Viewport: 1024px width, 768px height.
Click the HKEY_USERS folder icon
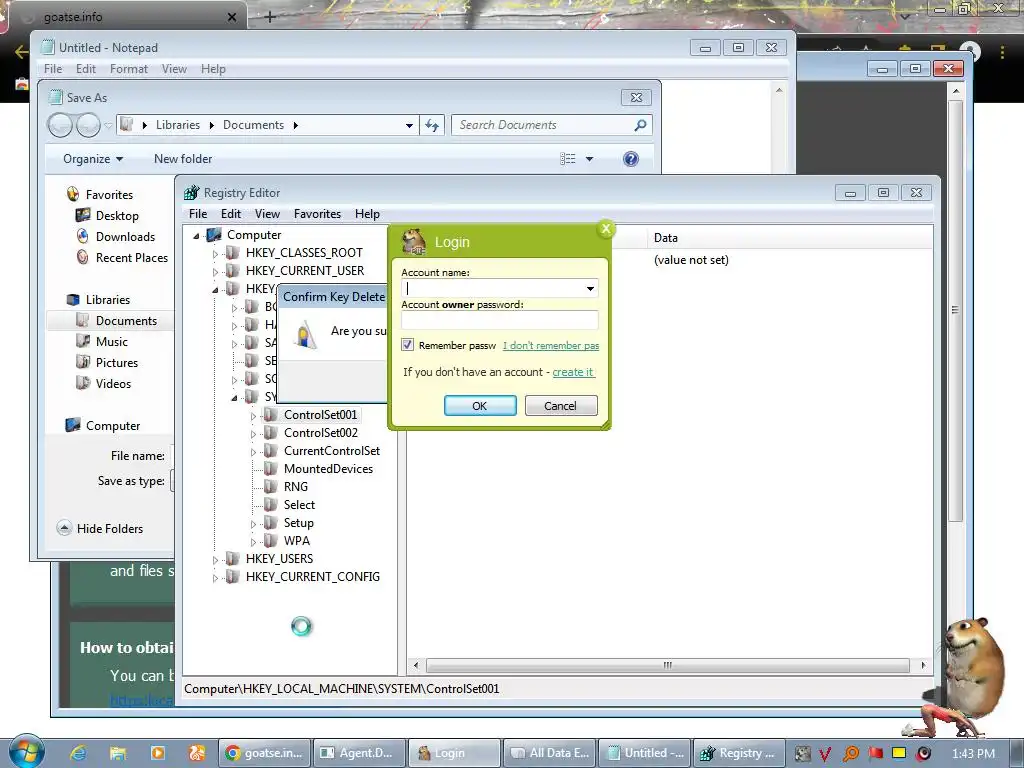(x=232, y=558)
